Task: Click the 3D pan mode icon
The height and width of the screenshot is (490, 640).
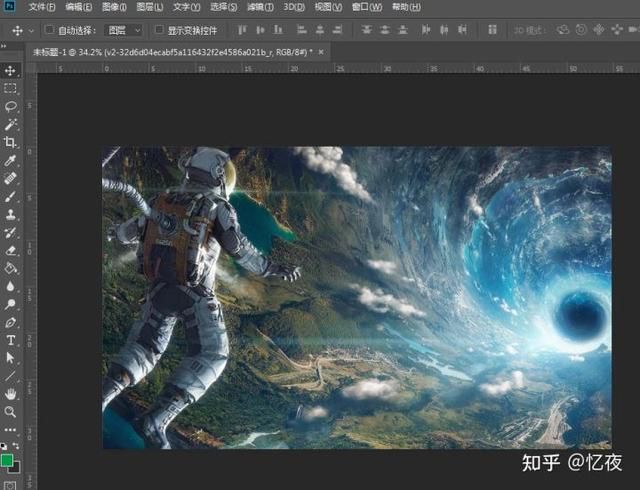Action: [x=599, y=30]
